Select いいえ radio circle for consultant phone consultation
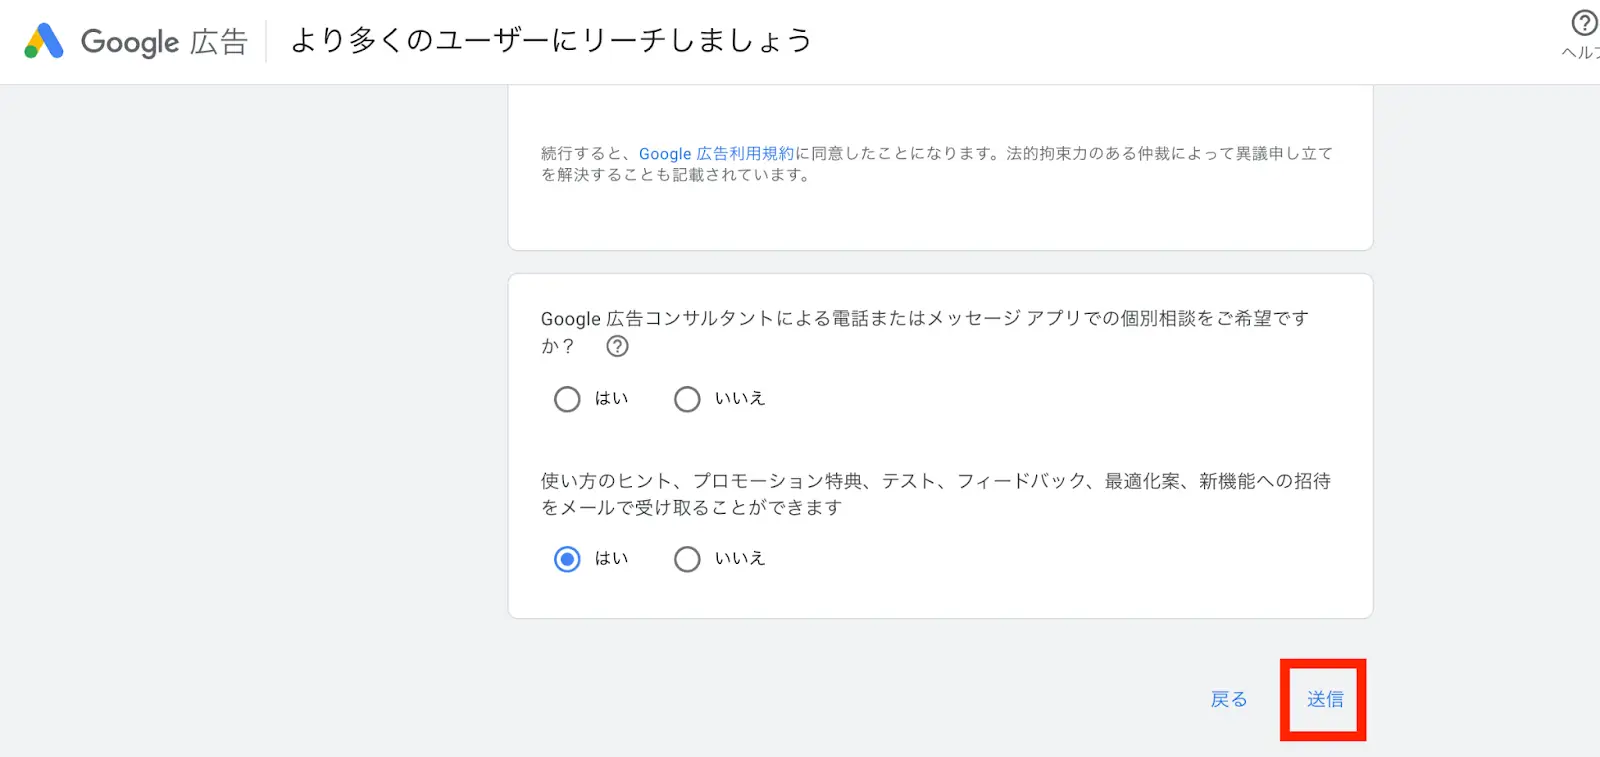Image resolution: width=1600 pixels, height=757 pixels. [687, 399]
